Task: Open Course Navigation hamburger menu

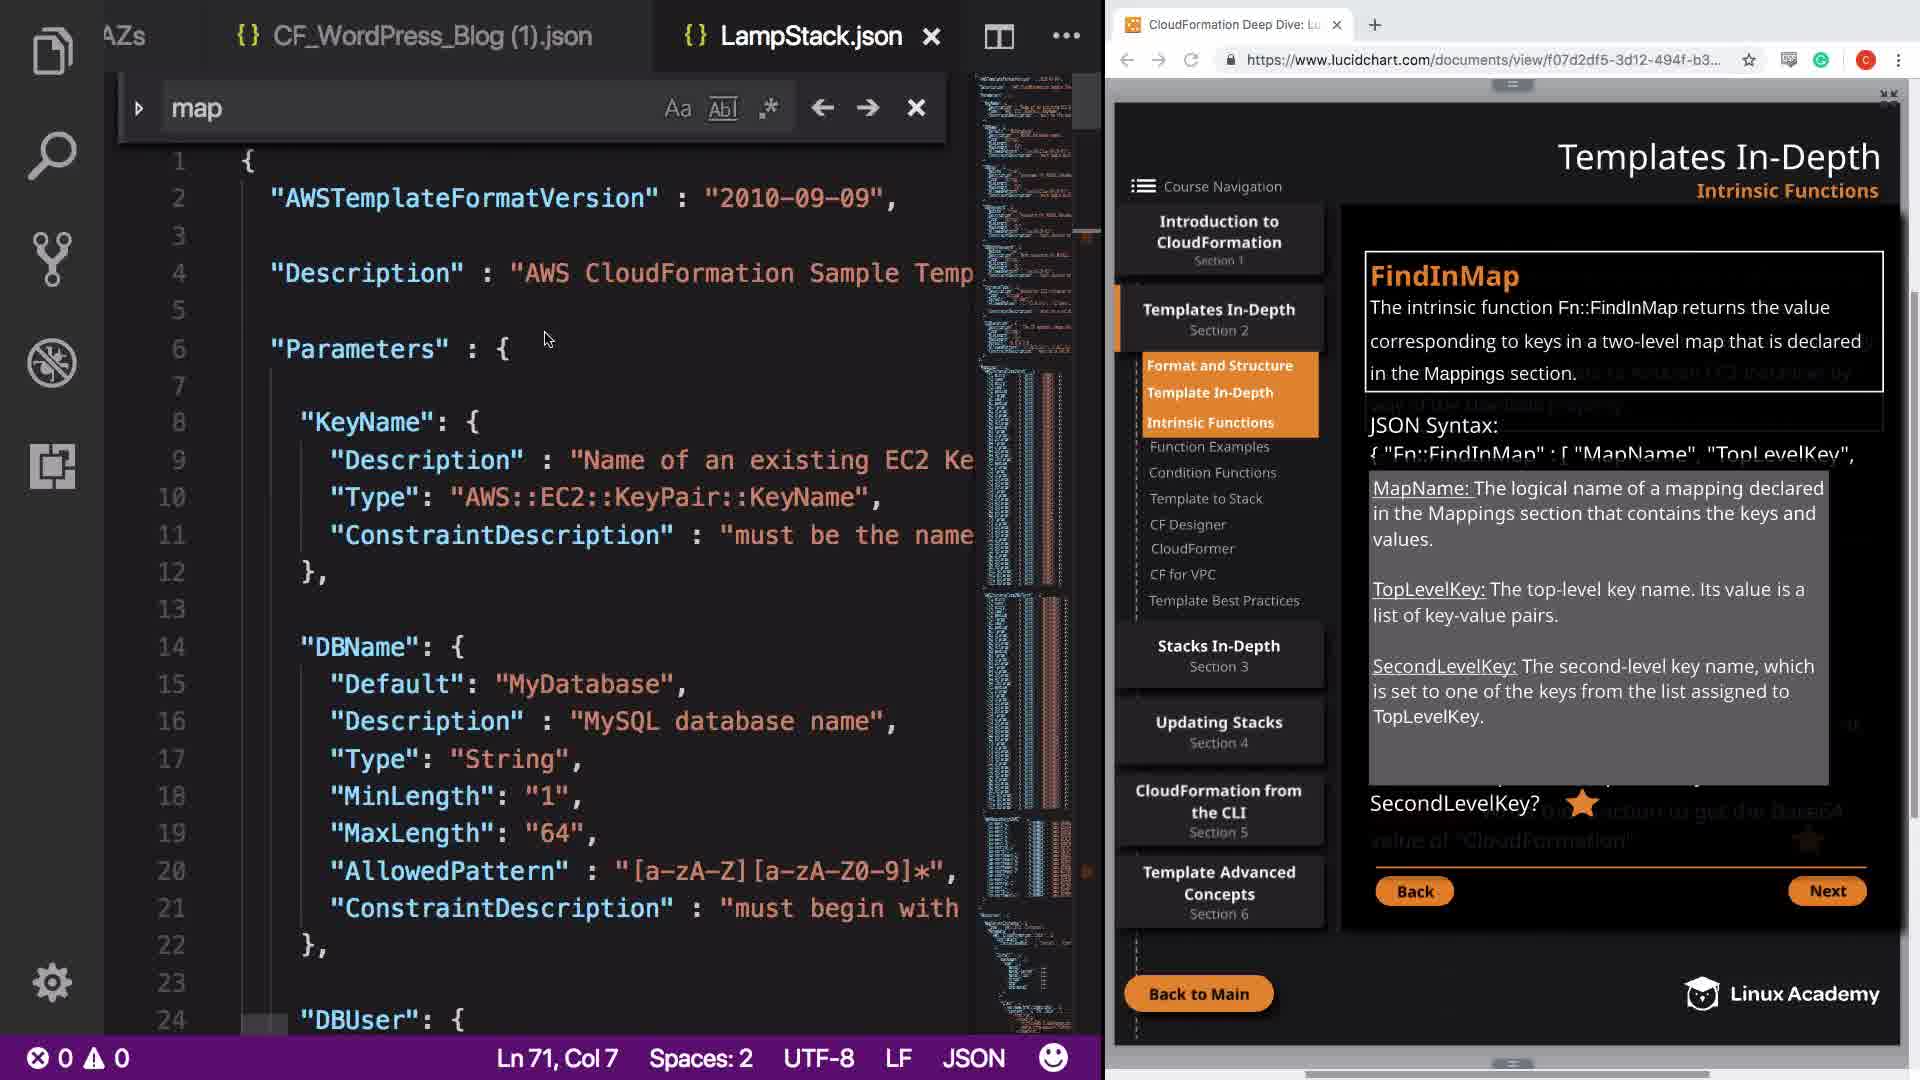Action: 1143,186
